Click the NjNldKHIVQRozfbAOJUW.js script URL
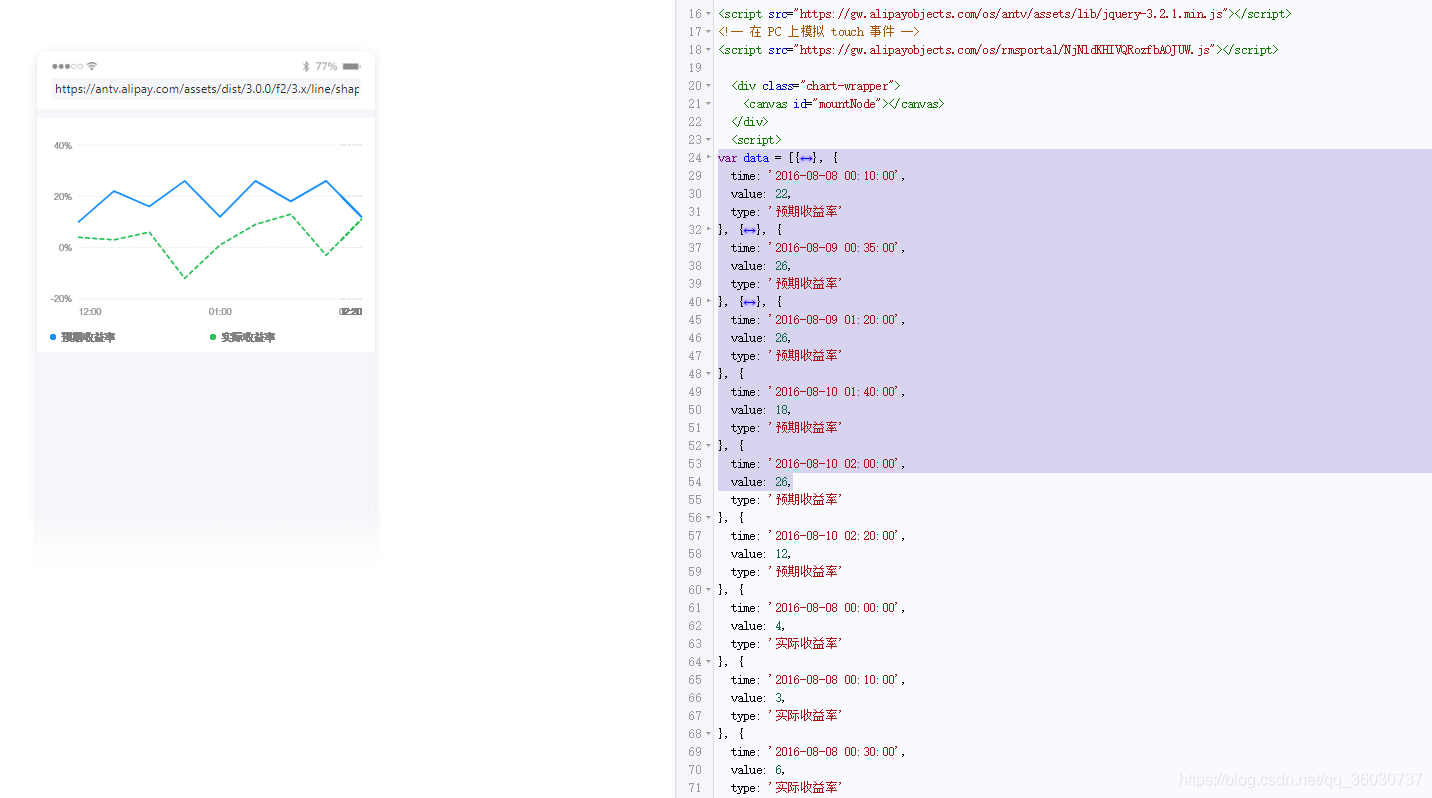Screen dimensions: 1432x798 click(x=1006, y=50)
